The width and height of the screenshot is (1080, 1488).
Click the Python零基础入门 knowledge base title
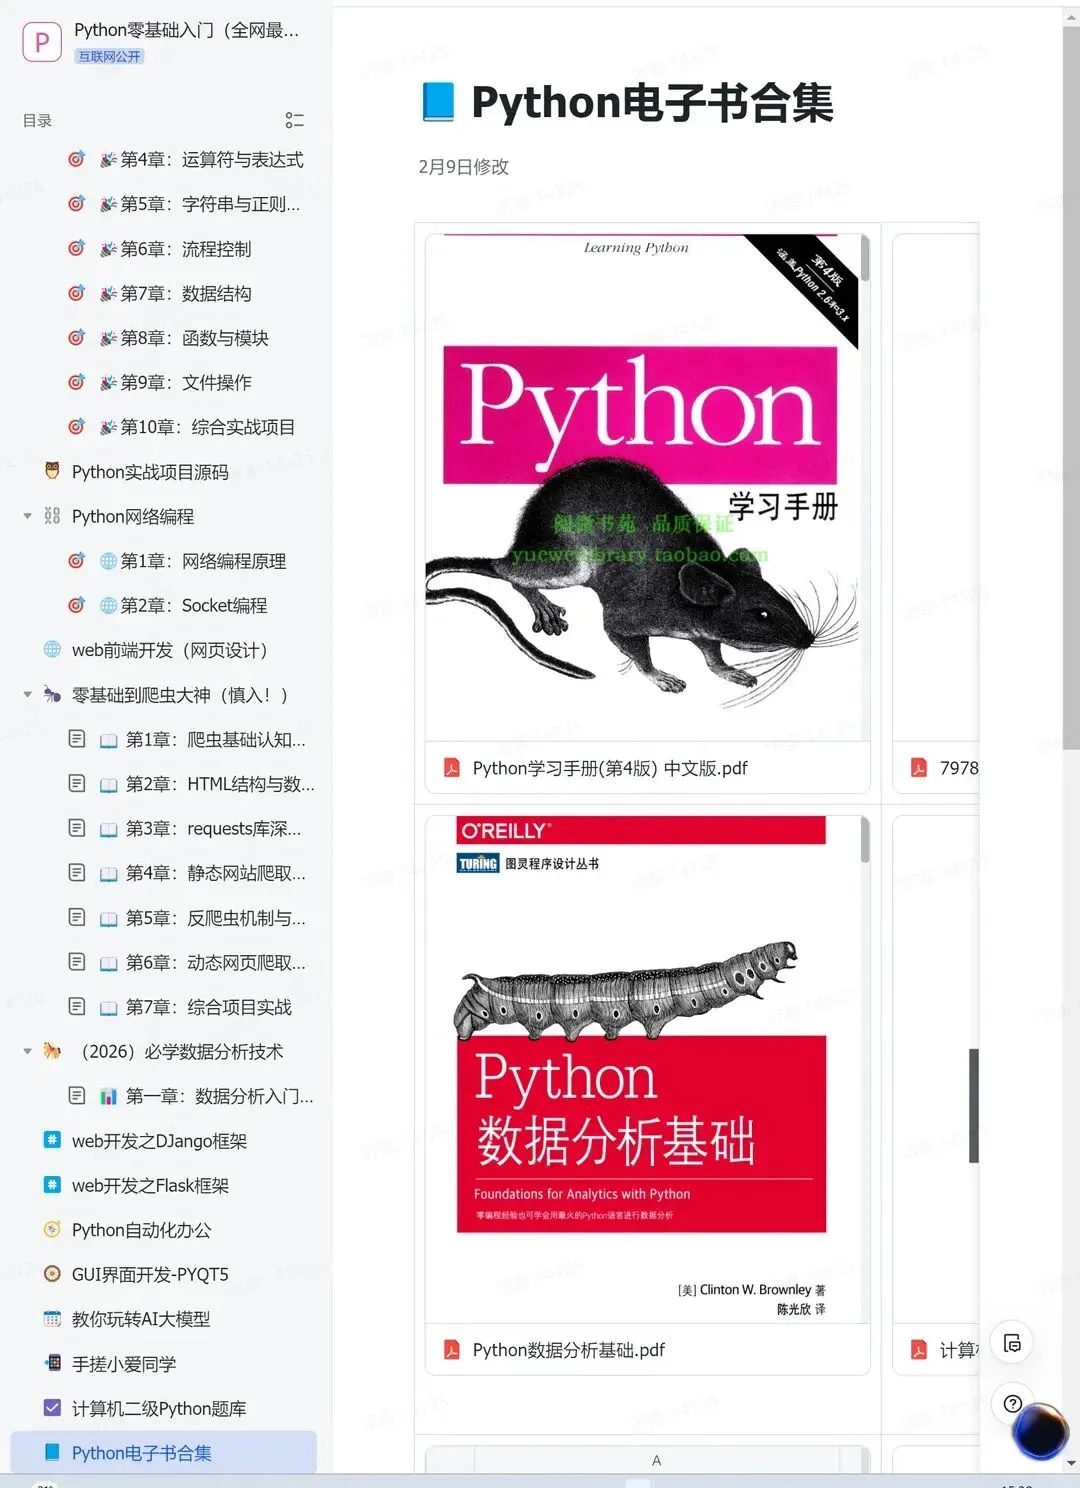[x=187, y=30]
